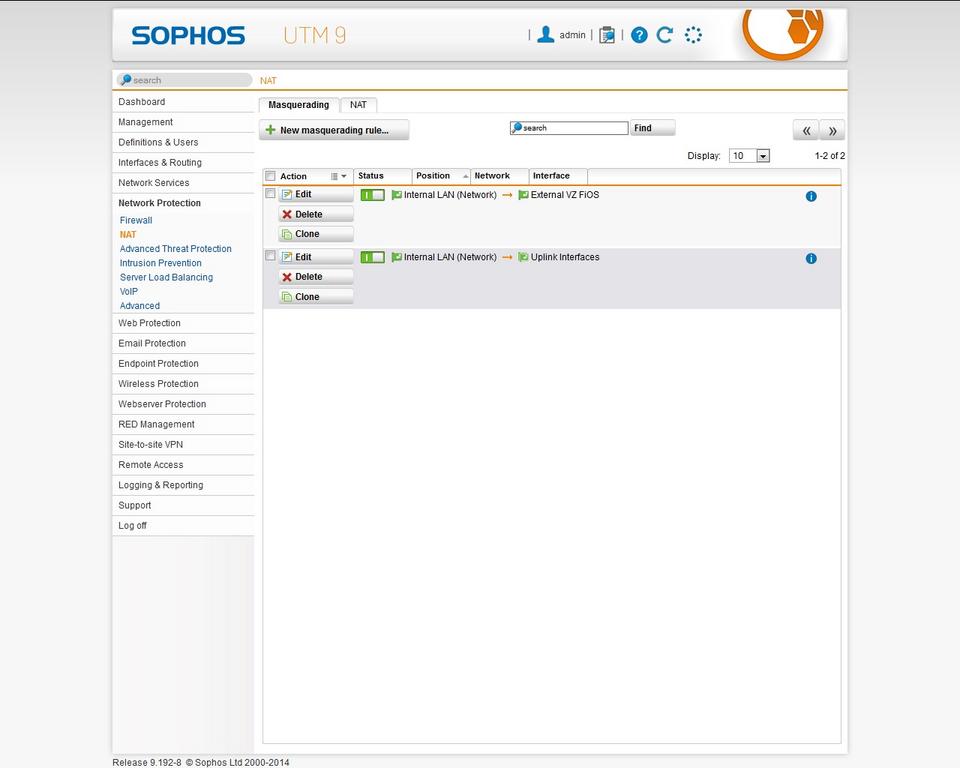Click the green icon of Uplink Interfaces
Viewport: 960px width, 768px height.
click(x=523, y=257)
